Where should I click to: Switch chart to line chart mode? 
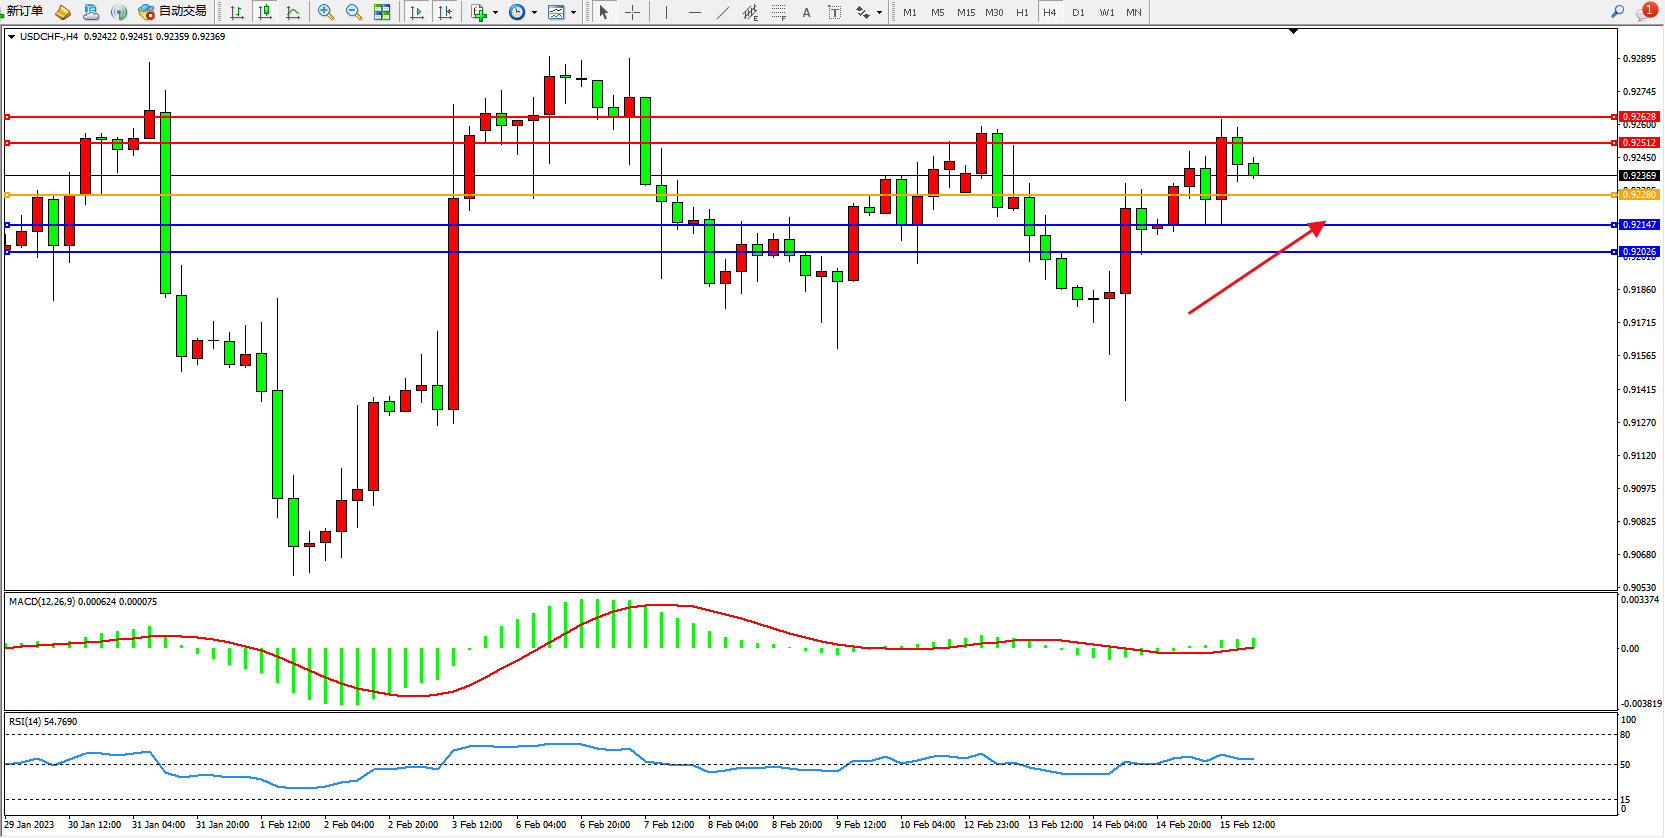tap(293, 12)
